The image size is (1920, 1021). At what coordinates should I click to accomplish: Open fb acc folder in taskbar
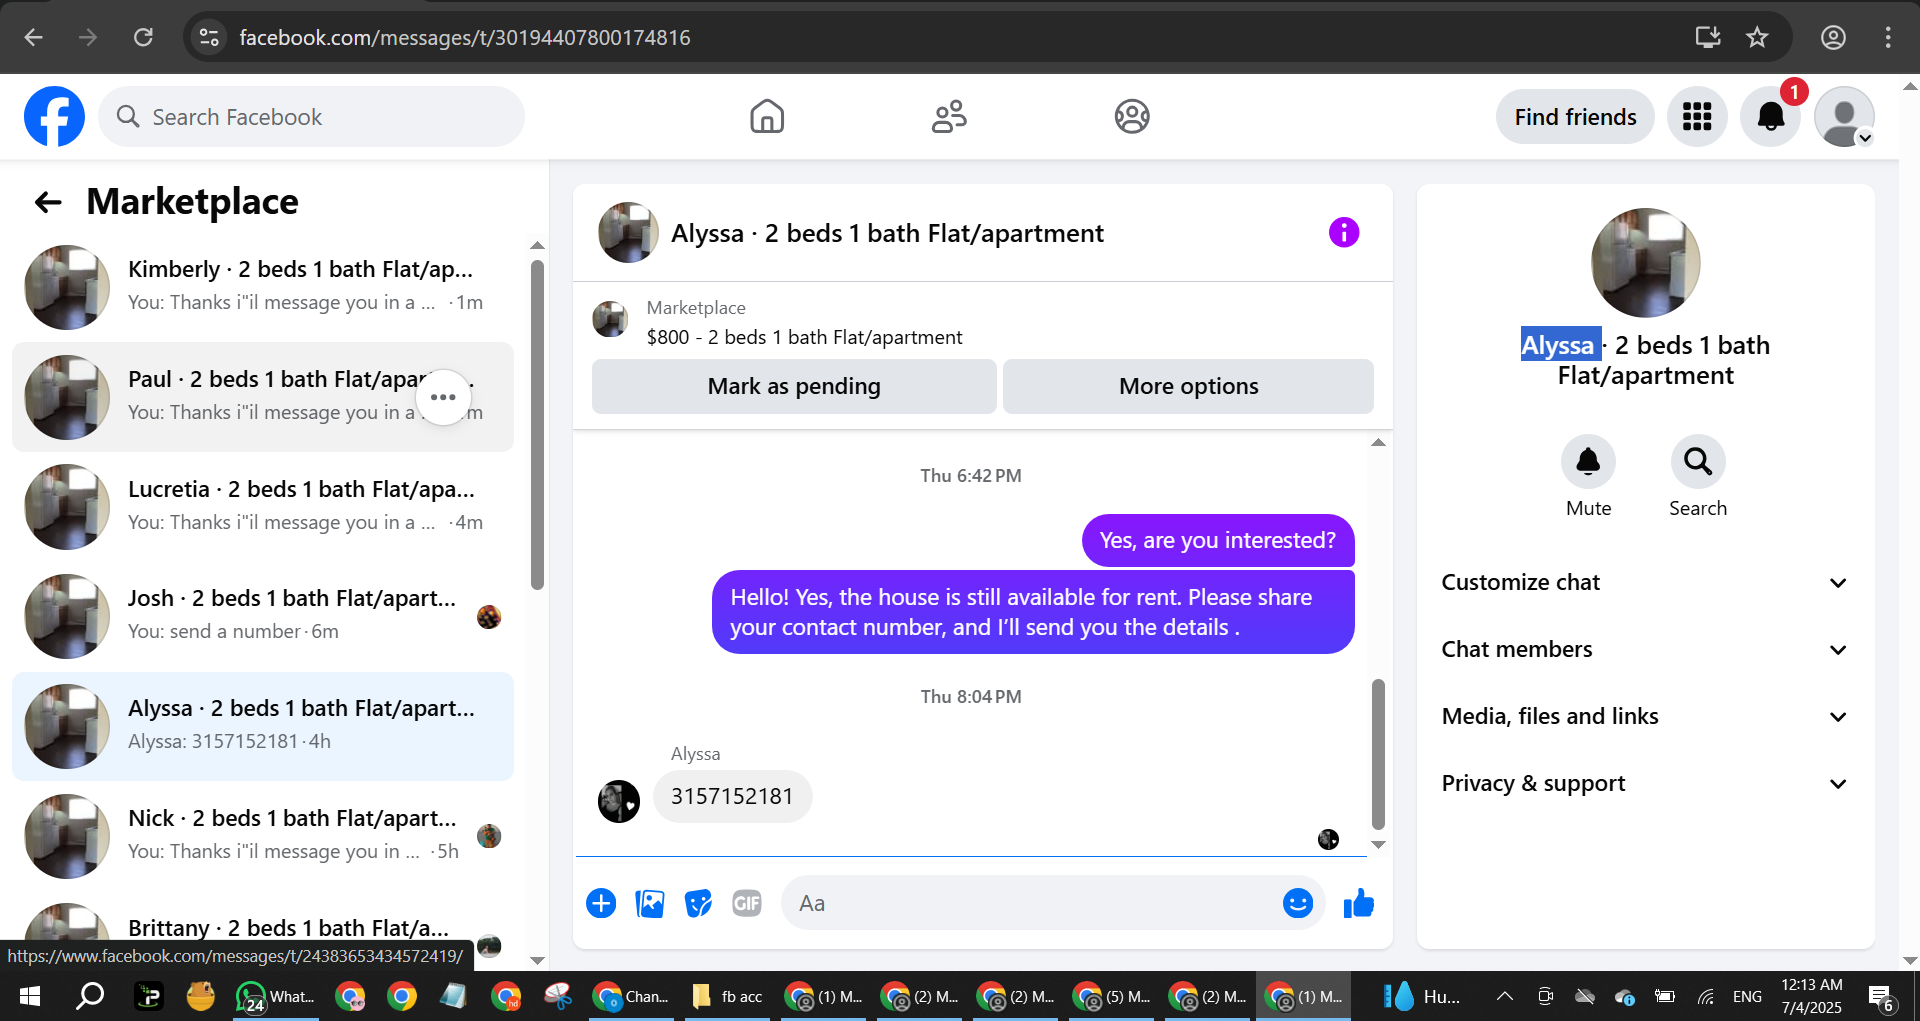(x=727, y=996)
